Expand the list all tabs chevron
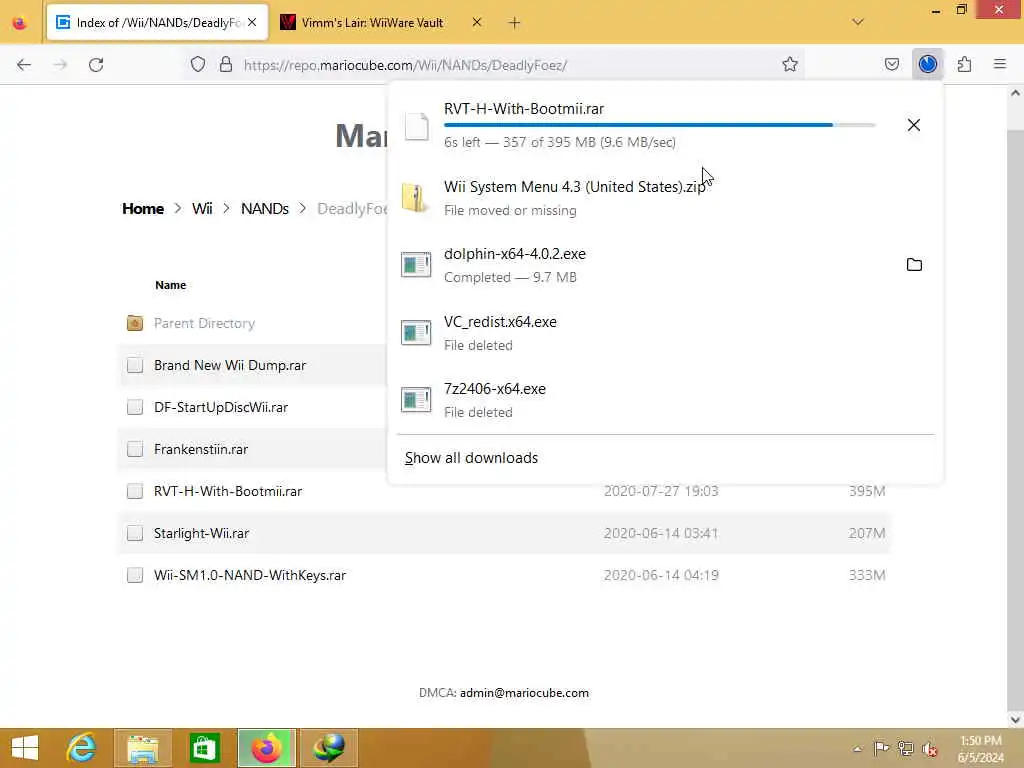Image resolution: width=1024 pixels, height=768 pixels. (858, 22)
